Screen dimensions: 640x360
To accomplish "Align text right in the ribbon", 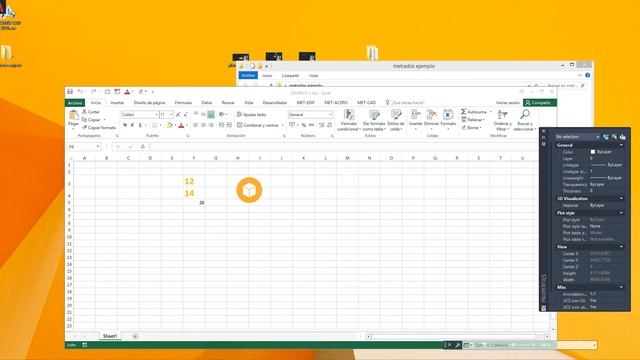I will coord(211,125).
